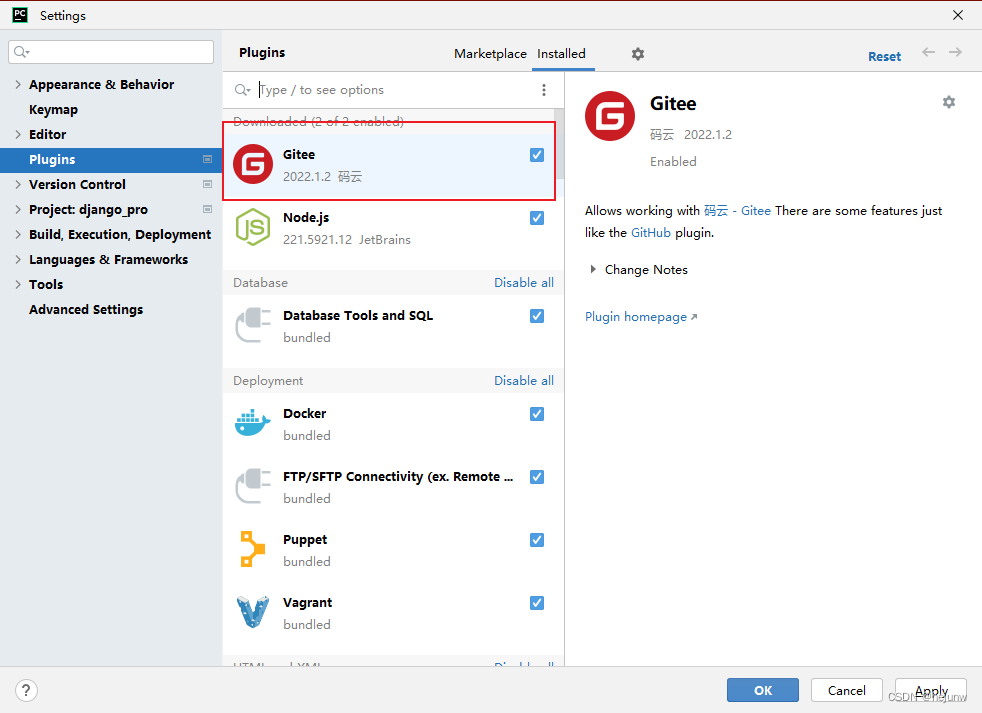Click the forward navigation arrow
Viewport: 982px width, 713px height.
955,53
